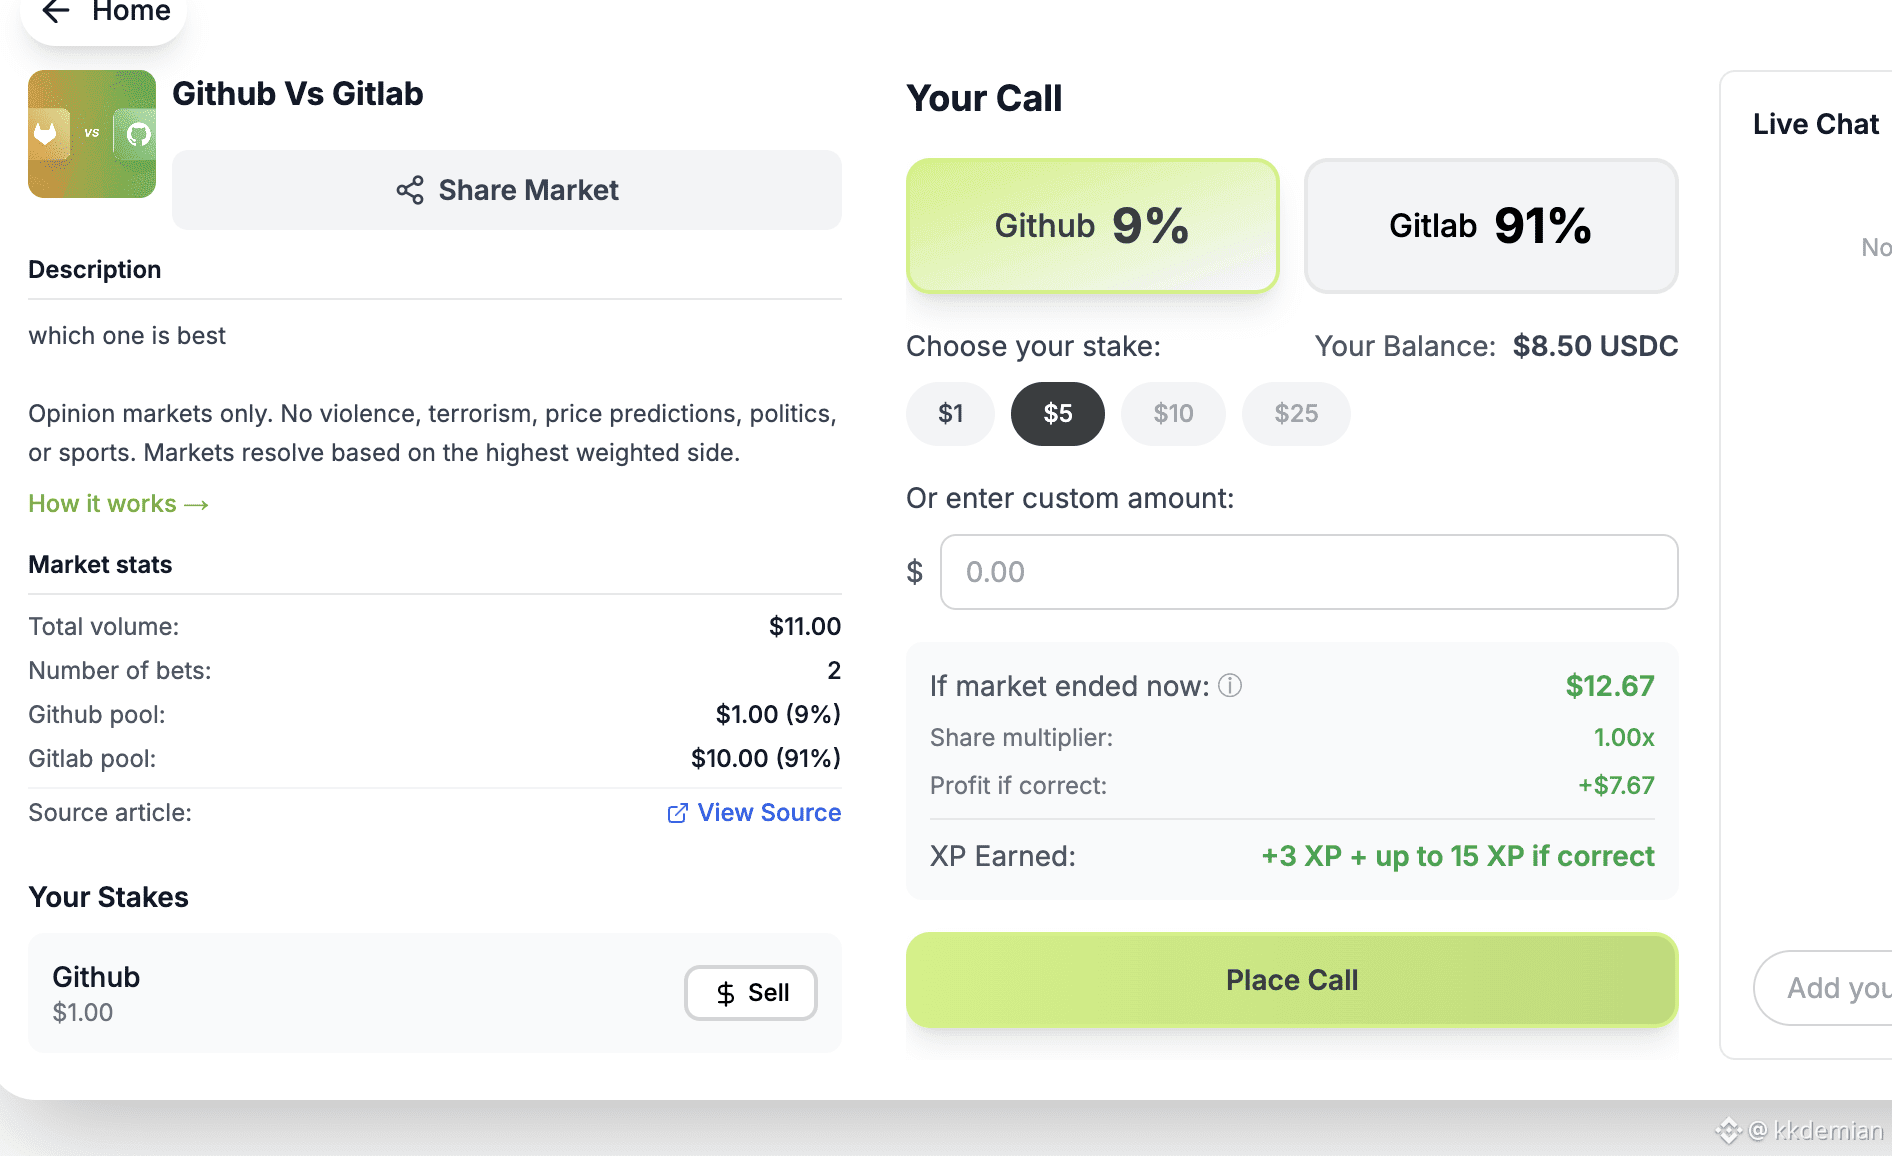Go back via Home label
Image resolution: width=1892 pixels, height=1156 pixels.
point(131,12)
